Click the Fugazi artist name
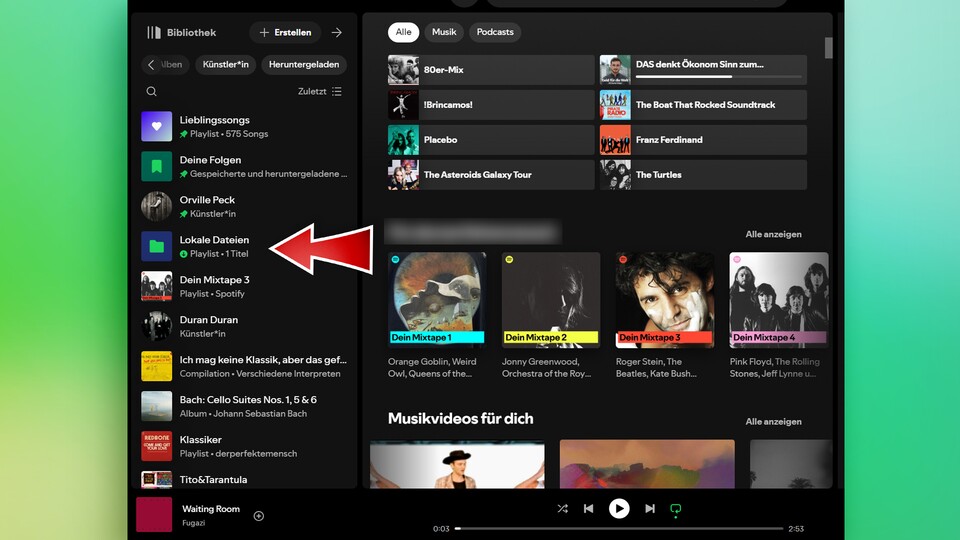960x540 pixels. click(193, 523)
